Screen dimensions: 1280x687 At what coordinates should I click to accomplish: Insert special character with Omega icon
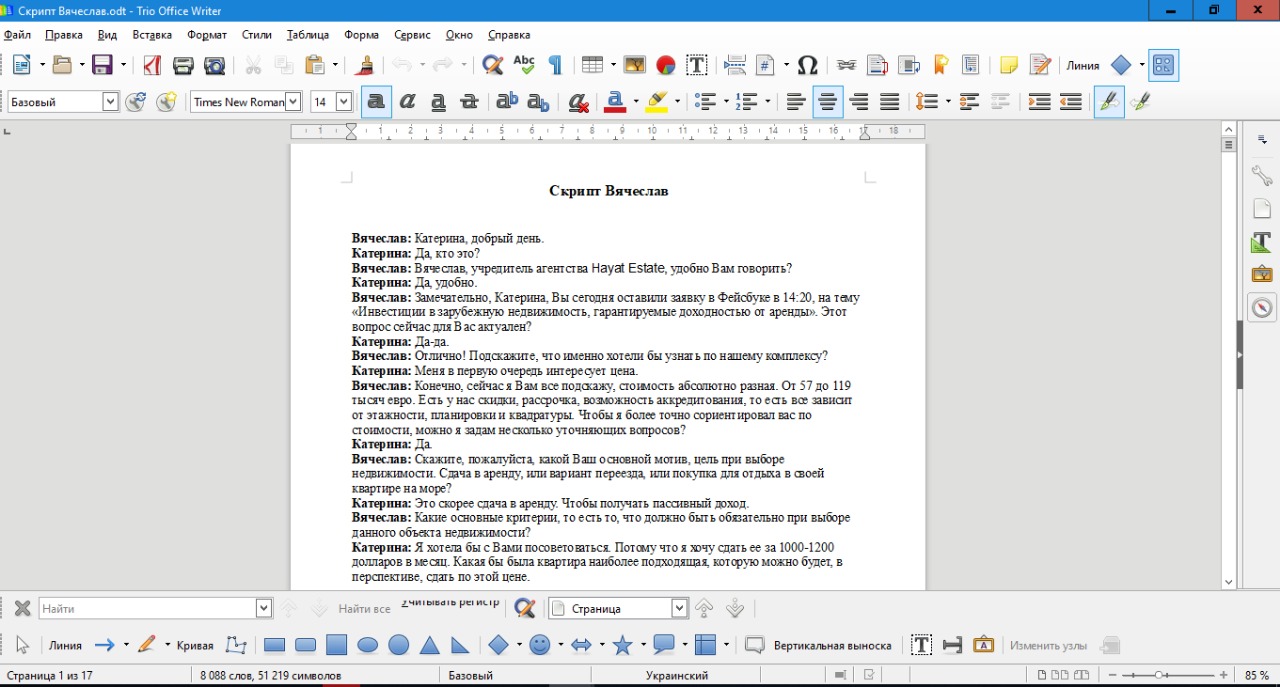(x=808, y=66)
